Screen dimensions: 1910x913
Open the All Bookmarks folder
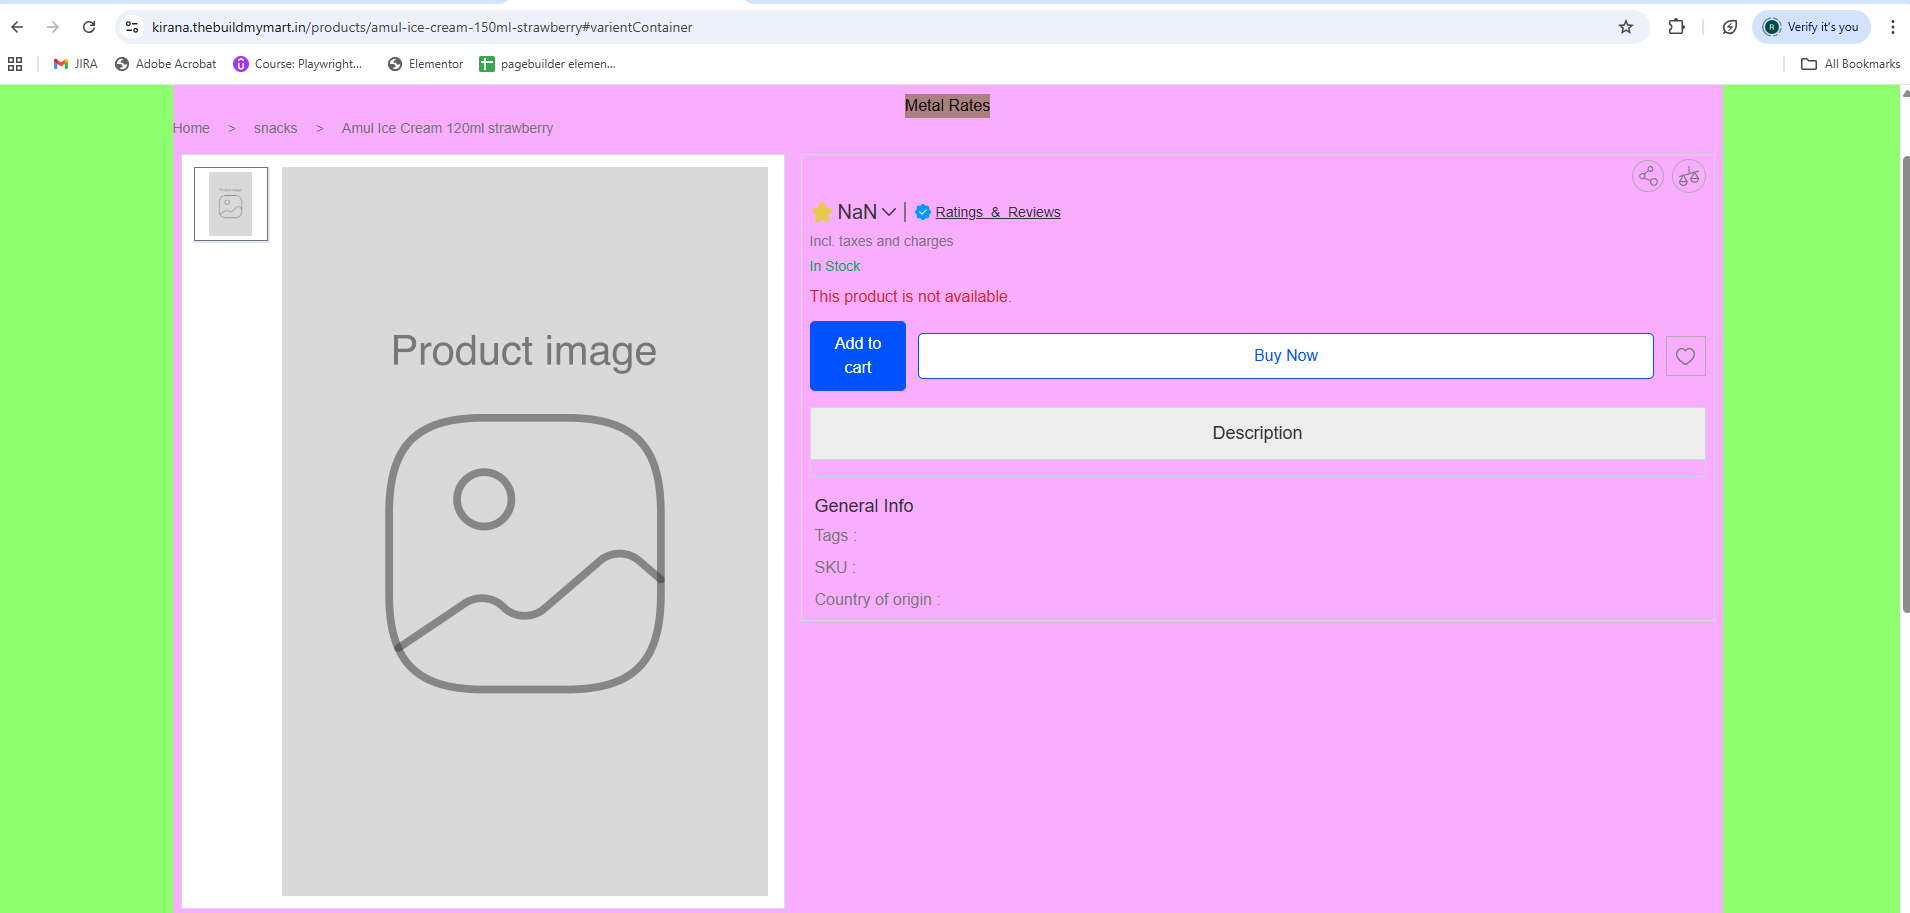pyautogui.click(x=1851, y=64)
